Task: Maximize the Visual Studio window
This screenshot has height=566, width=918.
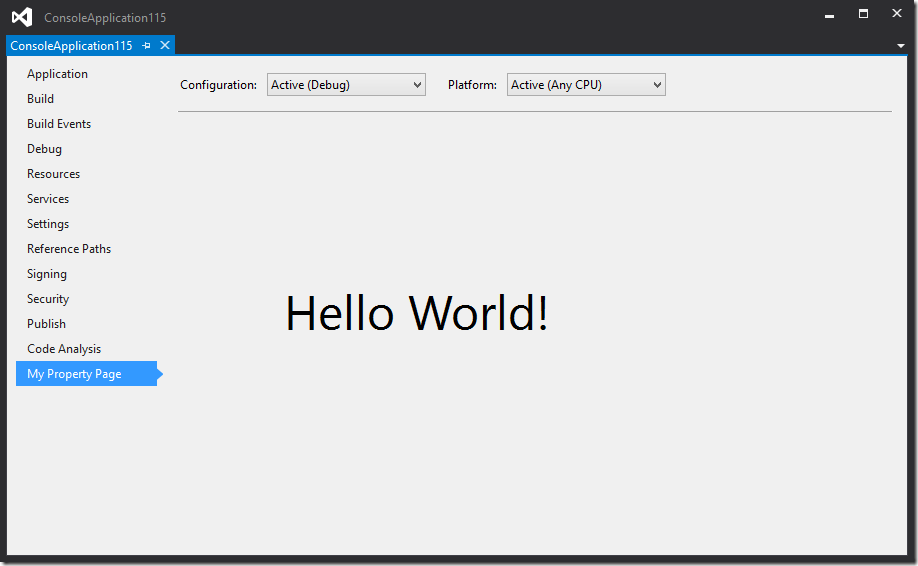Action: tap(863, 15)
